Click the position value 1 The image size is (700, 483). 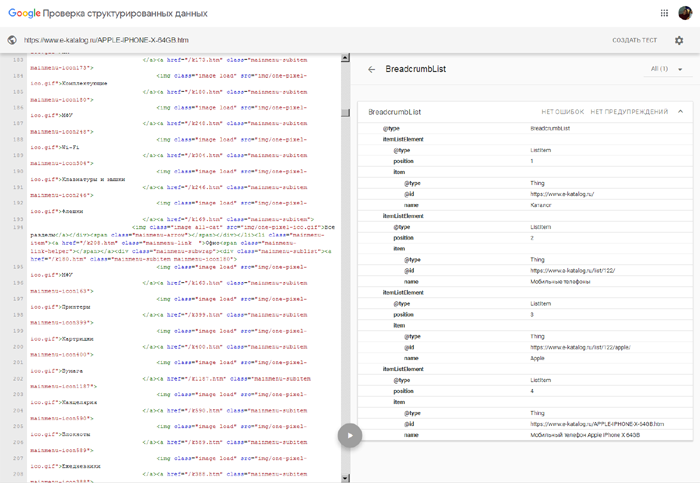pyautogui.click(x=532, y=161)
